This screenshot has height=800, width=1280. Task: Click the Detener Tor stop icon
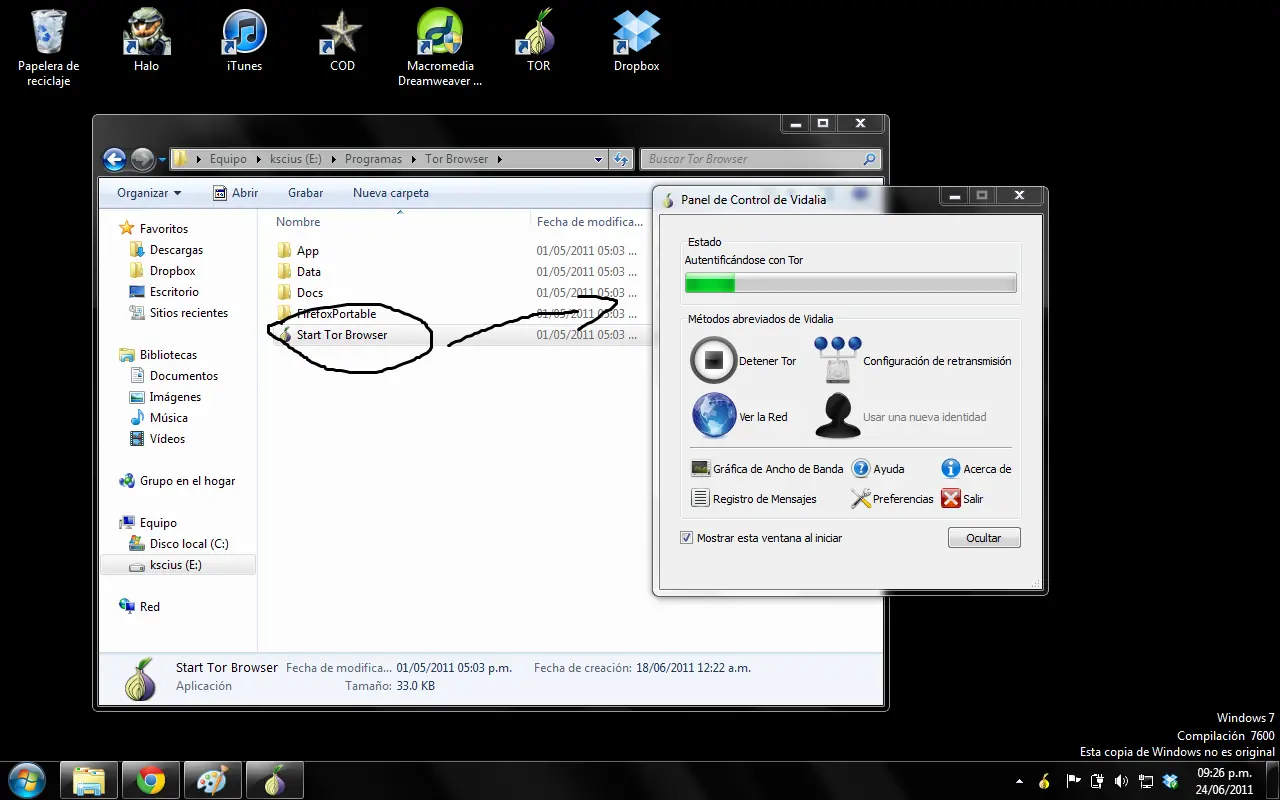[x=714, y=361]
